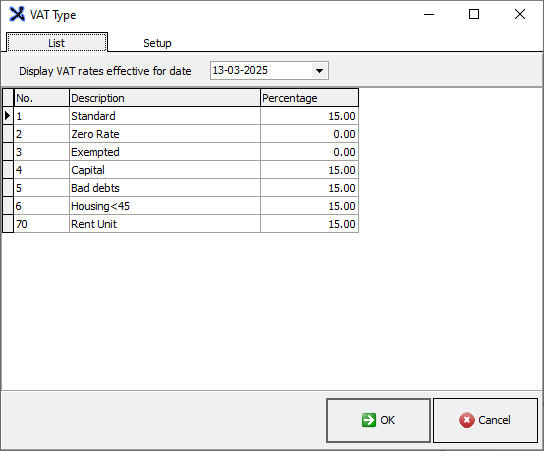Switch to the Setup tab

tap(157, 43)
